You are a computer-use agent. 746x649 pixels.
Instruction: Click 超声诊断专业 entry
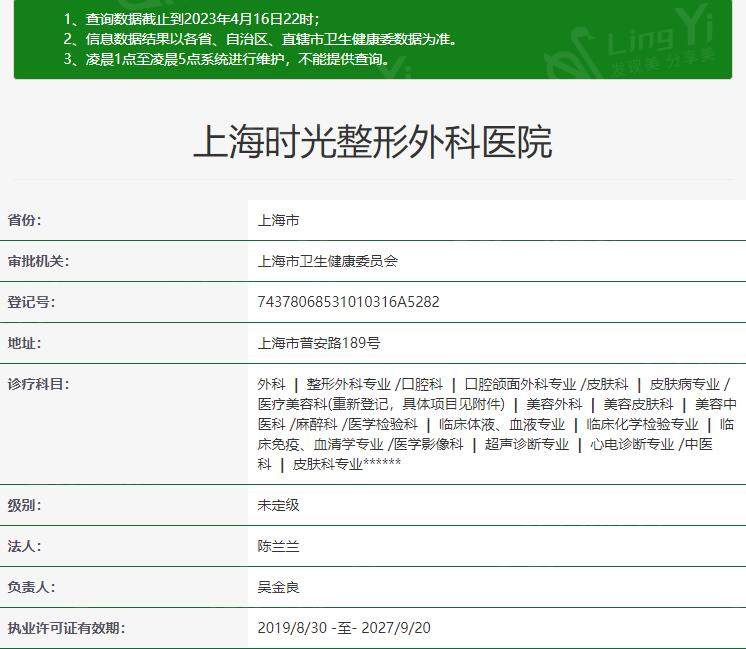point(527,444)
